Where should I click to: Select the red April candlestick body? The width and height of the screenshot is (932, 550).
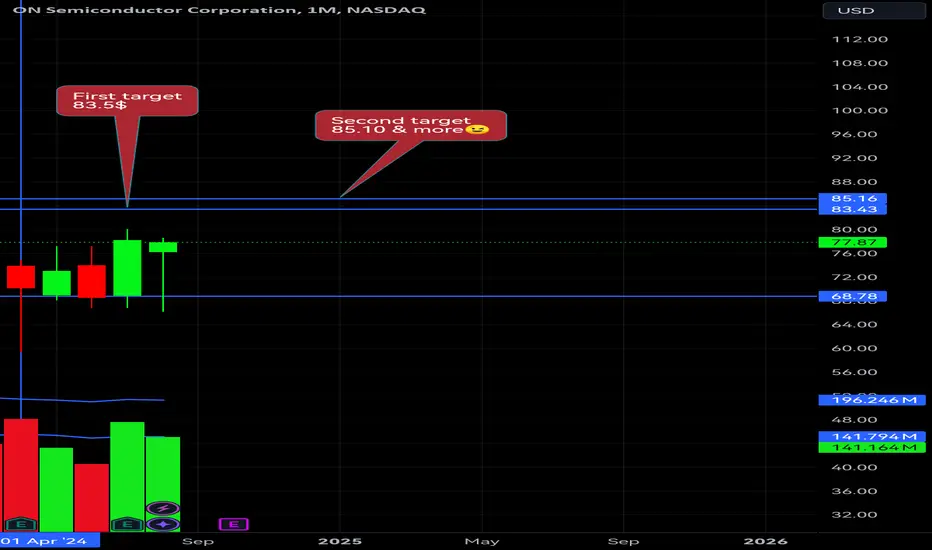coord(21,277)
